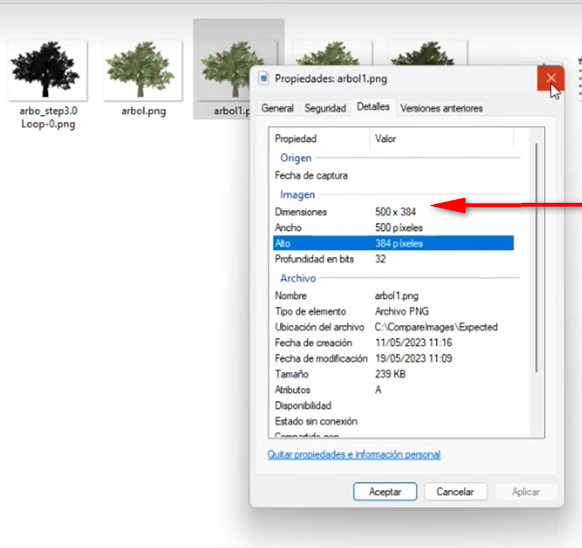The width and height of the screenshot is (582, 548).
Task: Select the Ubicación del archivo row
Action: 393,327
